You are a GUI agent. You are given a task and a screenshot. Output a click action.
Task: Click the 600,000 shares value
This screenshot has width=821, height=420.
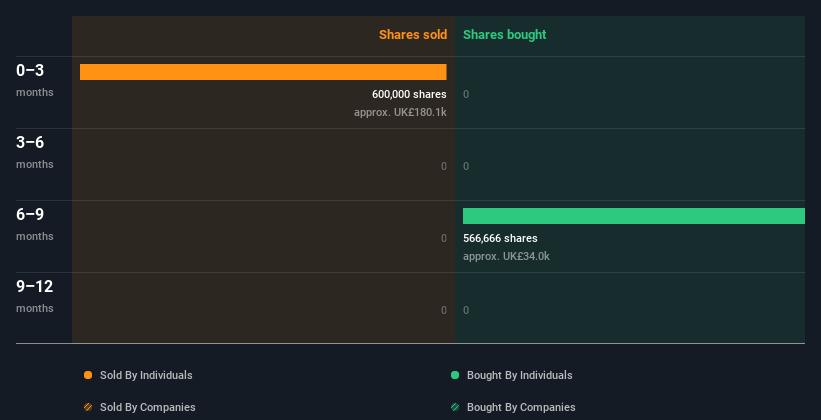pyautogui.click(x=409, y=94)
